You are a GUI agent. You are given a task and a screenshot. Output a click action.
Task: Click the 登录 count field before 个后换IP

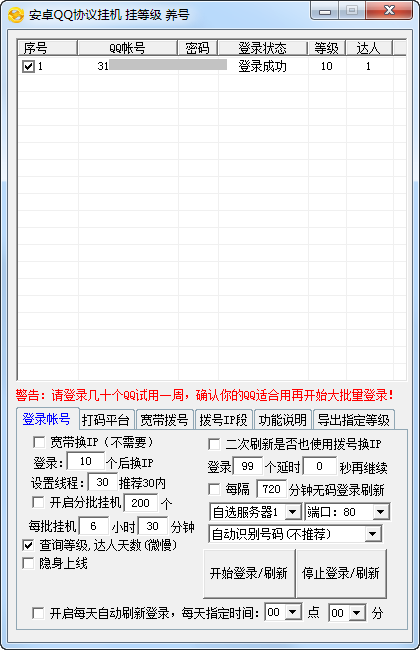point(86,461)
